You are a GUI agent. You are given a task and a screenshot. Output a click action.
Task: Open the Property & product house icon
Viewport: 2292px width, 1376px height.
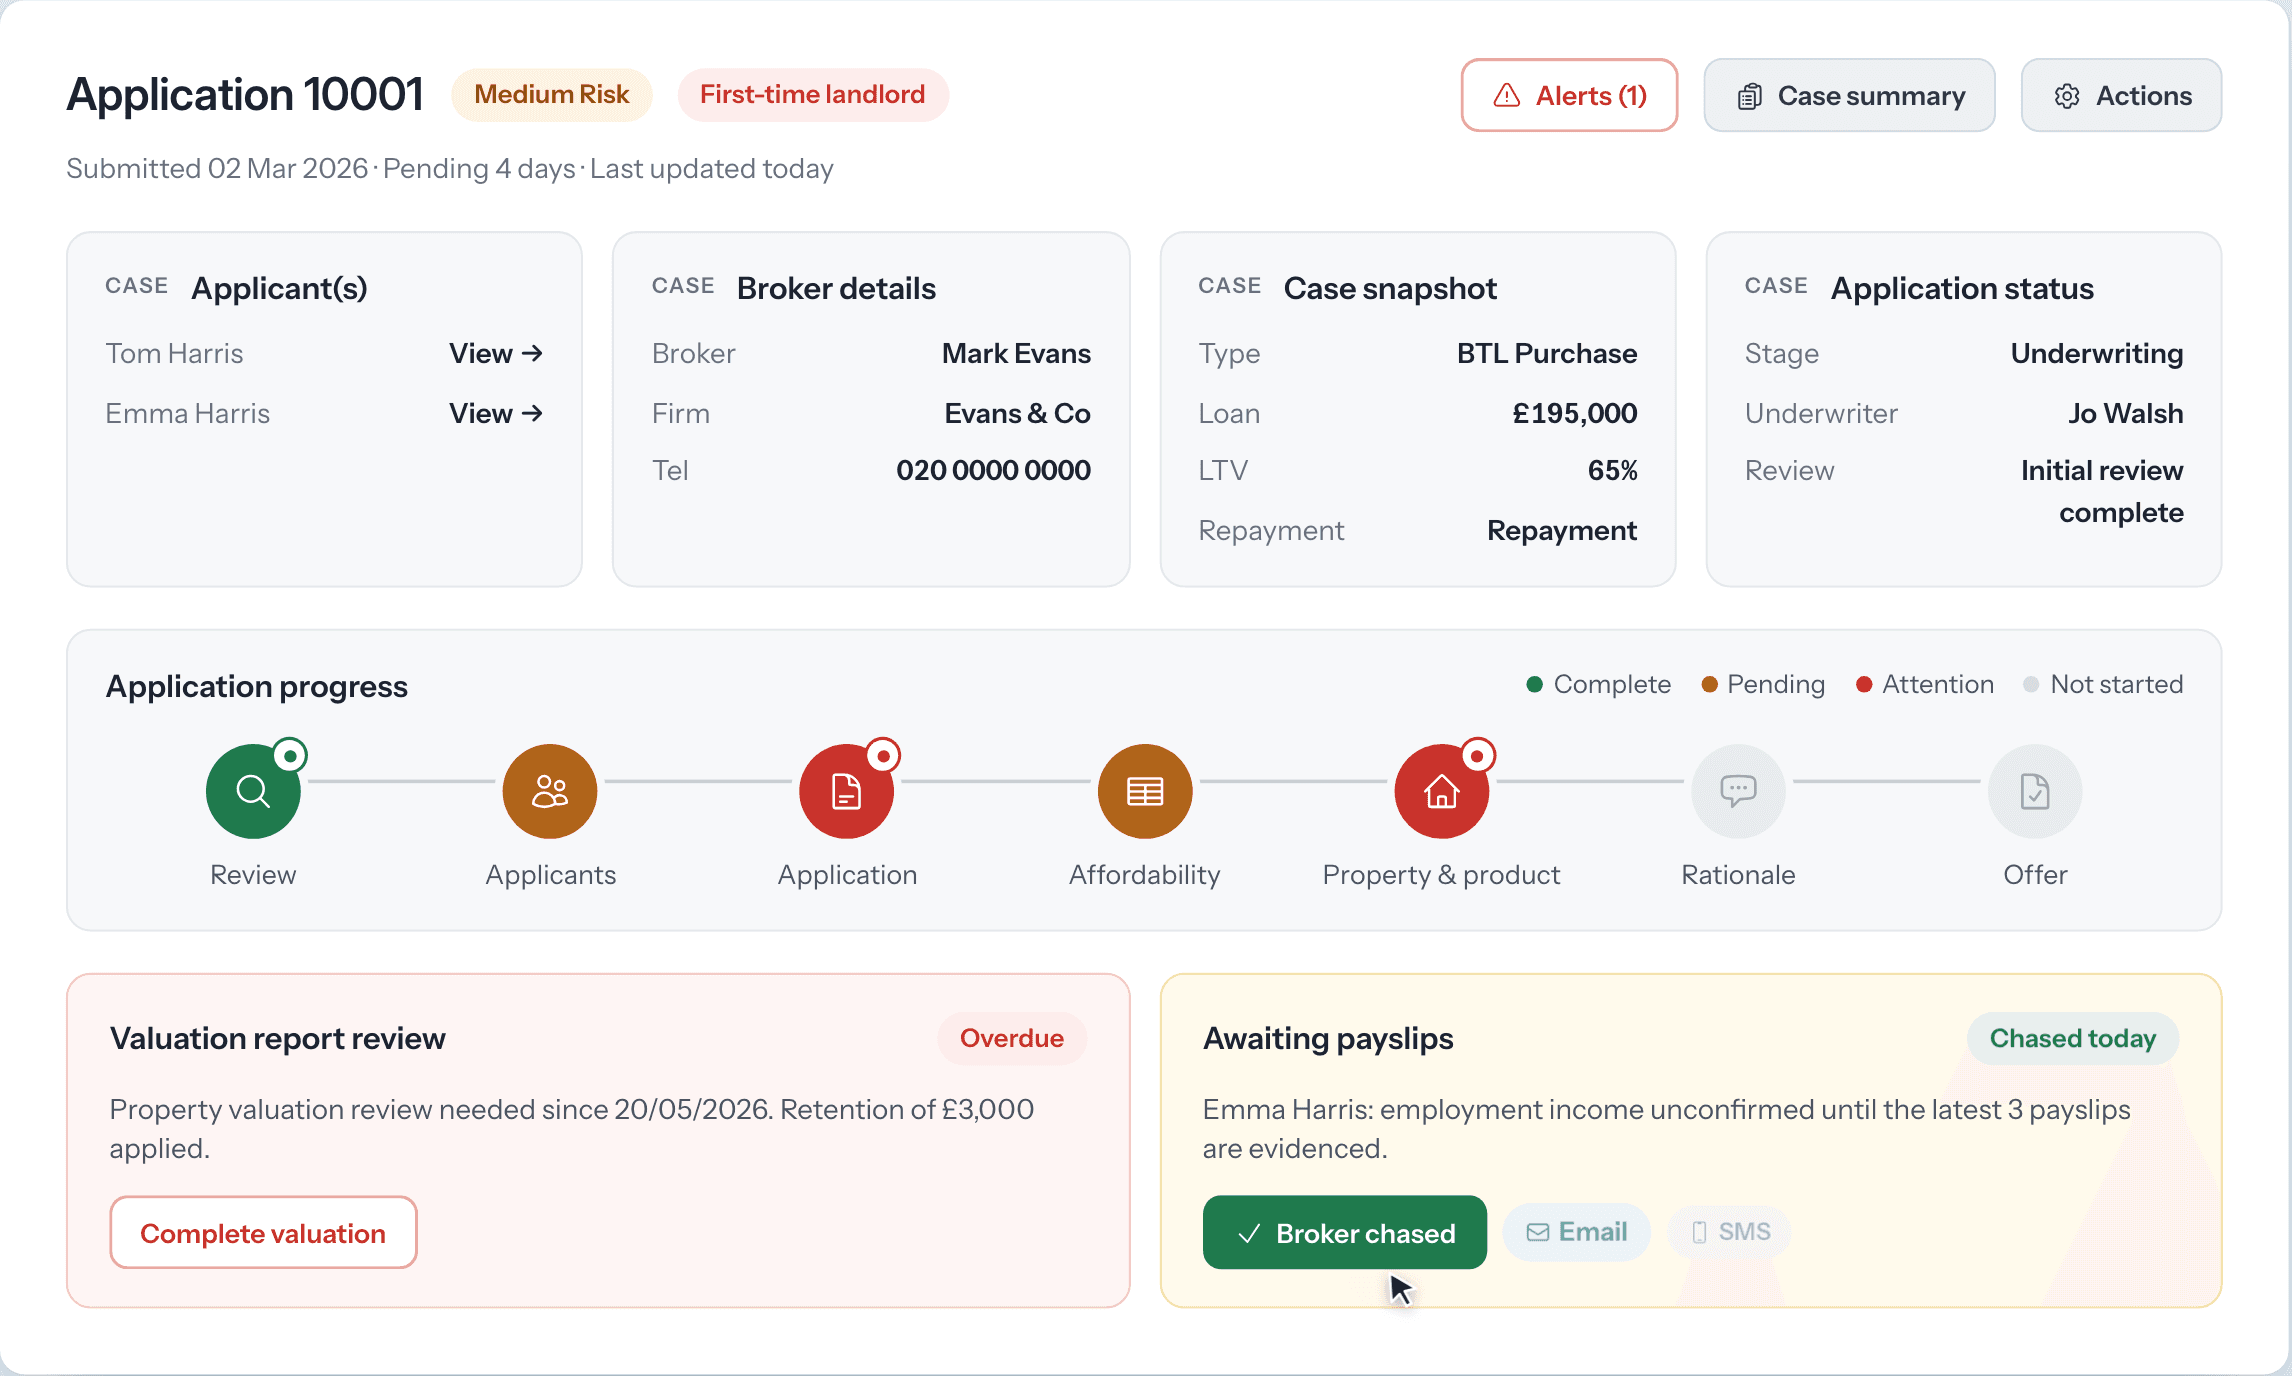(1441, 791)
